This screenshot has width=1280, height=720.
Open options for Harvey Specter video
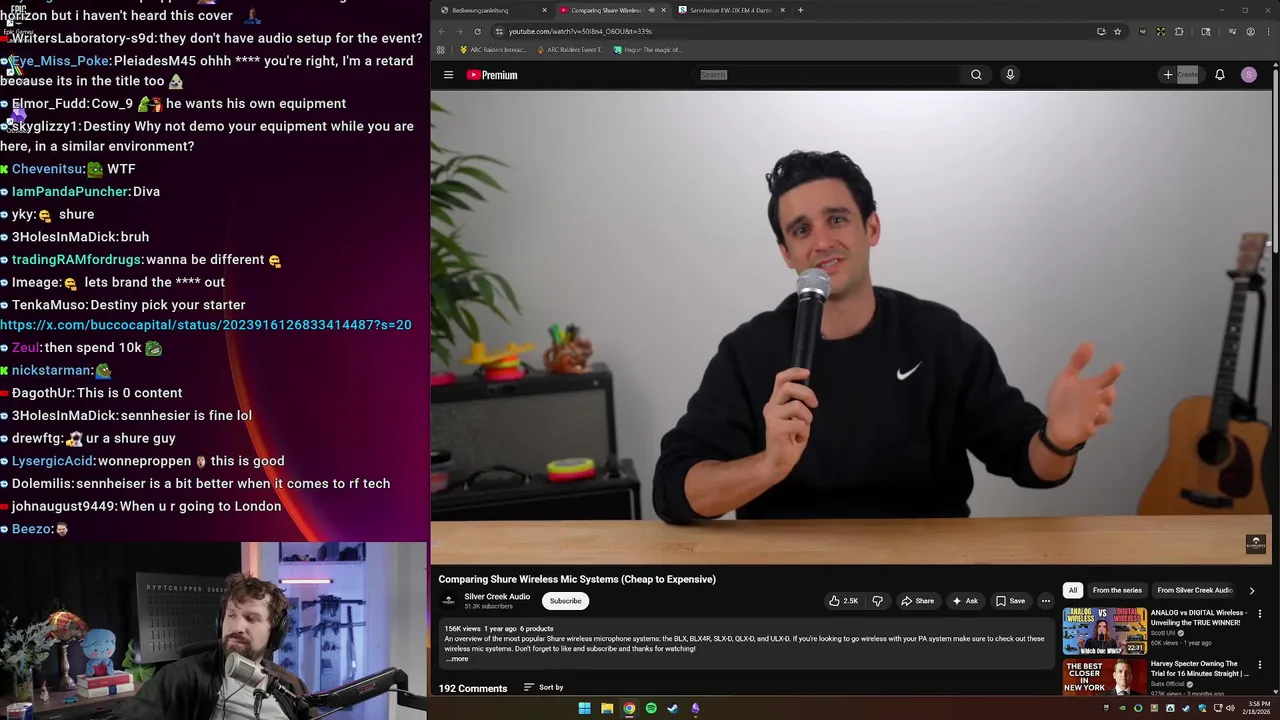point(1259,665)
